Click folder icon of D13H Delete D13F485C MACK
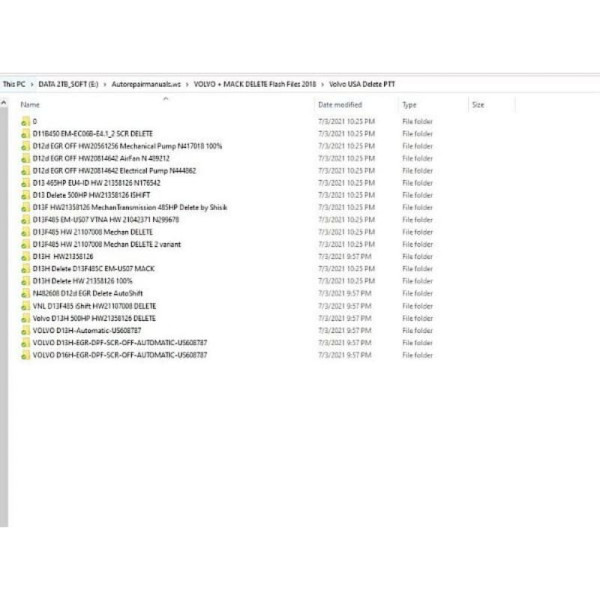This screenshot has height=600, width=600. 25,268
